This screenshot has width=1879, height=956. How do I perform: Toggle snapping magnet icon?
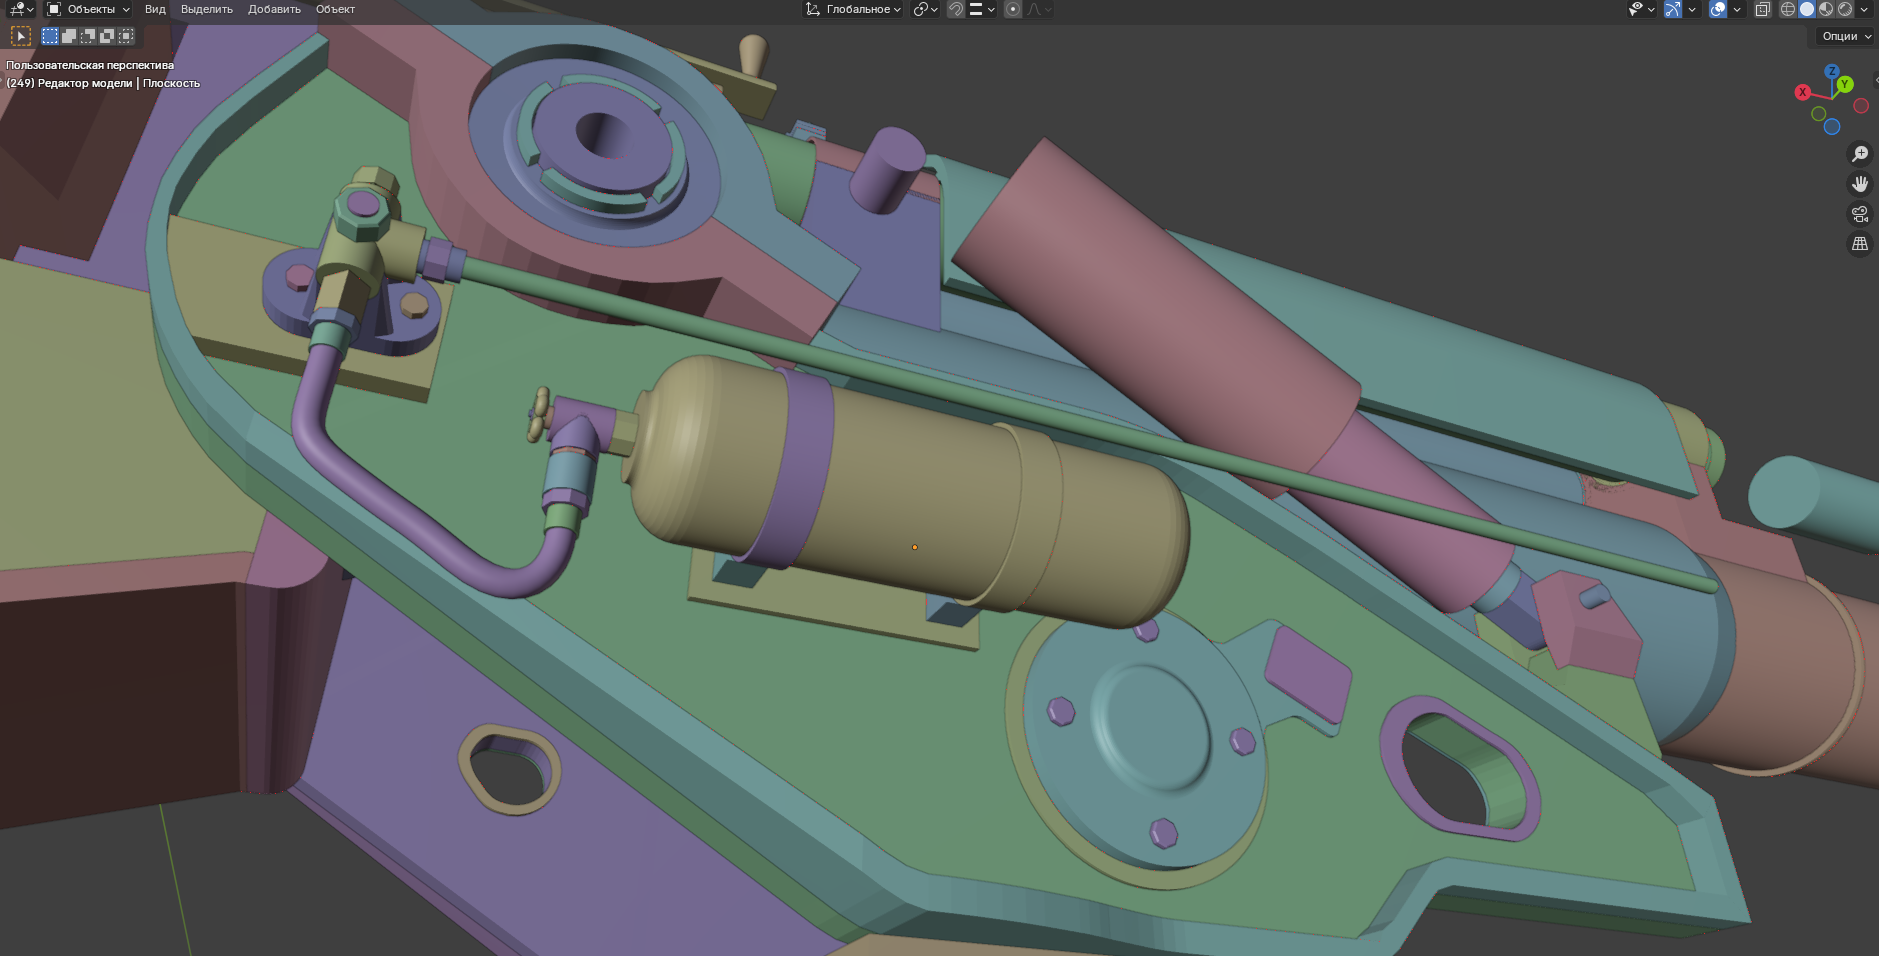click(x=956, y=9)
